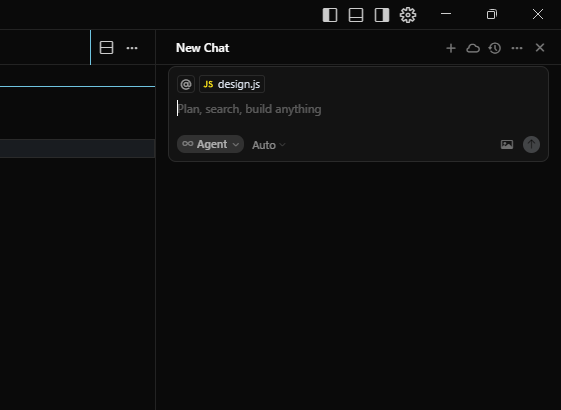This screenshot has width=561, height=410.
Task: Toggle the primary sidebar layout icon
Action: click(x=330, y=15)
